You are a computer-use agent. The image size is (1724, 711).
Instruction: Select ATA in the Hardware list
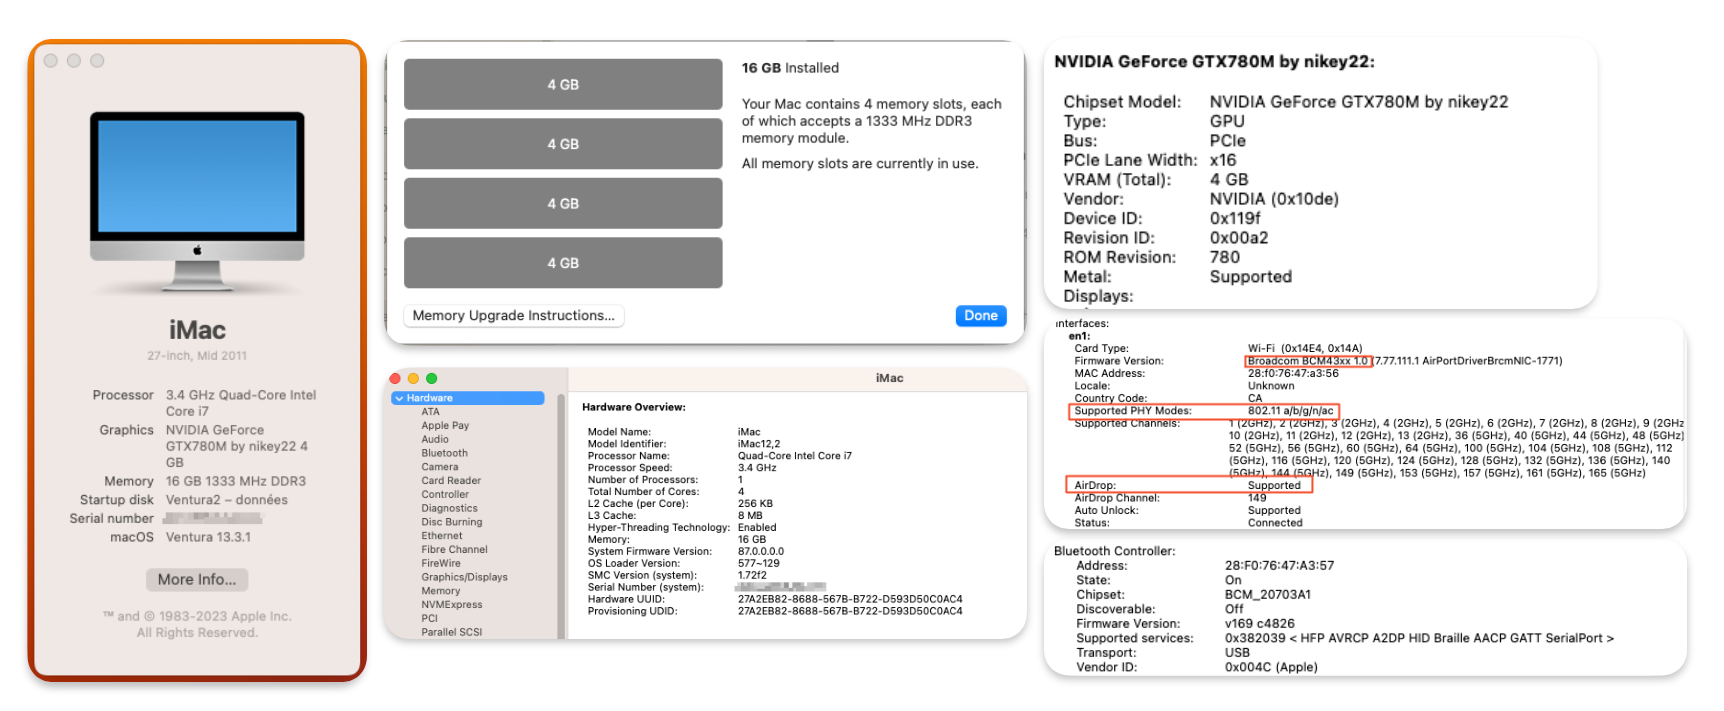click(430, 412)
